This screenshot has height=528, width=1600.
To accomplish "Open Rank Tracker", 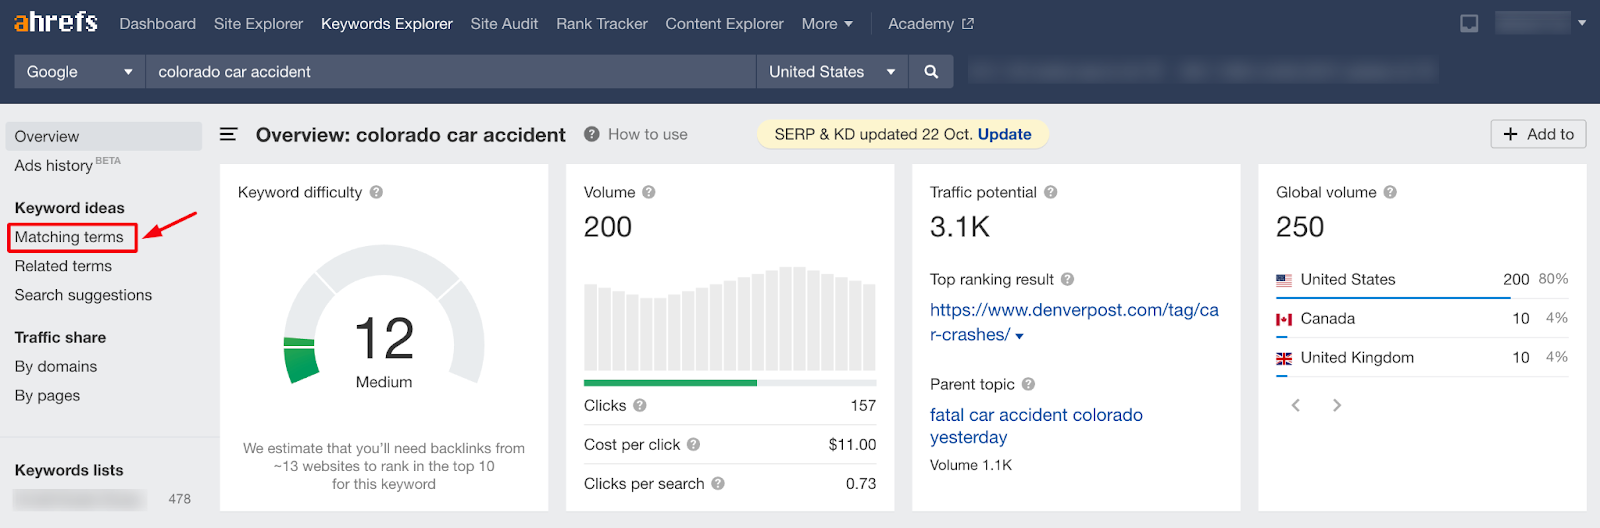I will pos(602,24).
